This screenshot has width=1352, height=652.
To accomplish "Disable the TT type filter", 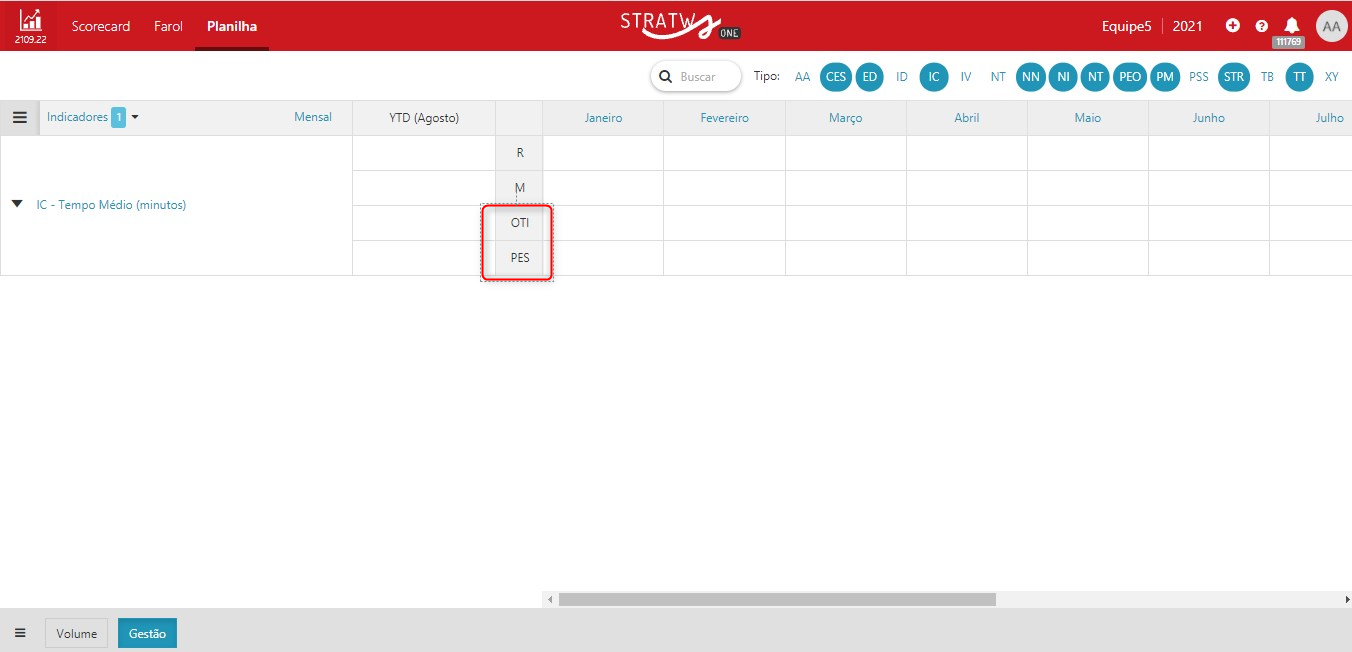I will click(x=1299, y=77).
